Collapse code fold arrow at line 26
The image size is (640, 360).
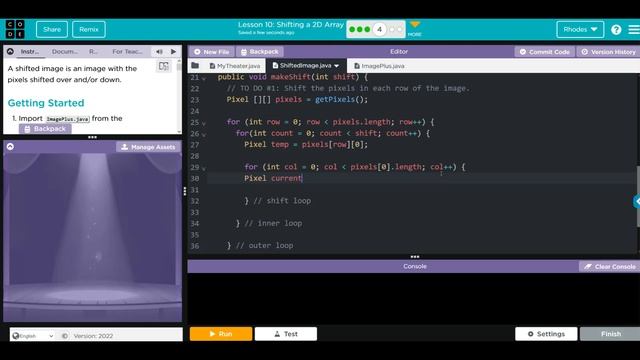click(204, 134)
